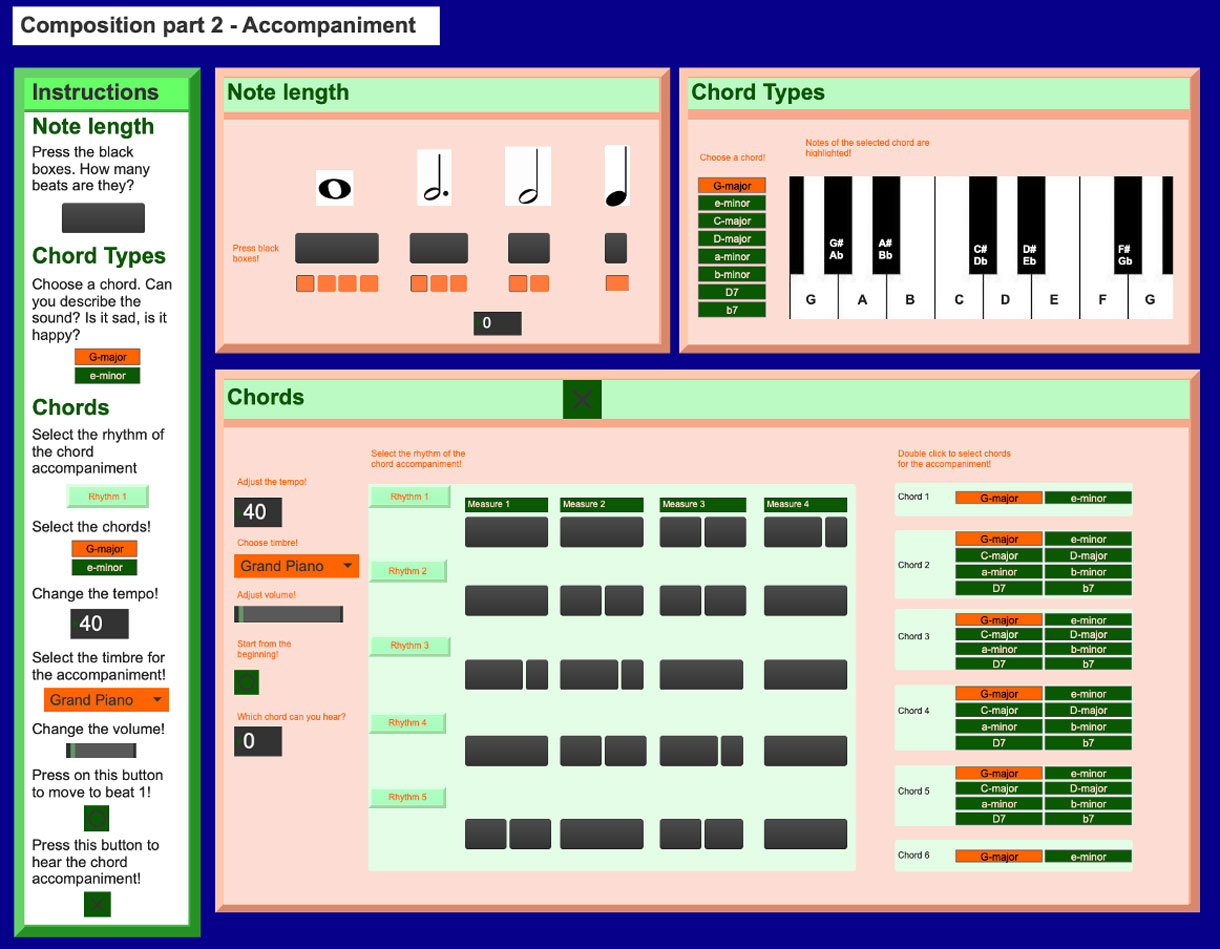This screenshot has width=1220, height=949.
Task: Open the timbre dropdown in the Instructions sidebar
Action: [x=106, y=699]
